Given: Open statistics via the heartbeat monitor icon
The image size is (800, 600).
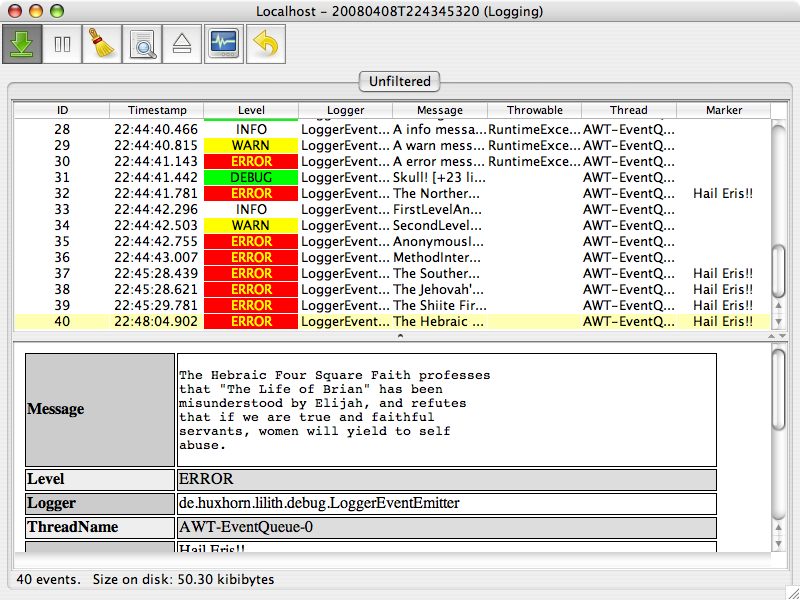Looking at the screenshot, I should coord(222,43).
